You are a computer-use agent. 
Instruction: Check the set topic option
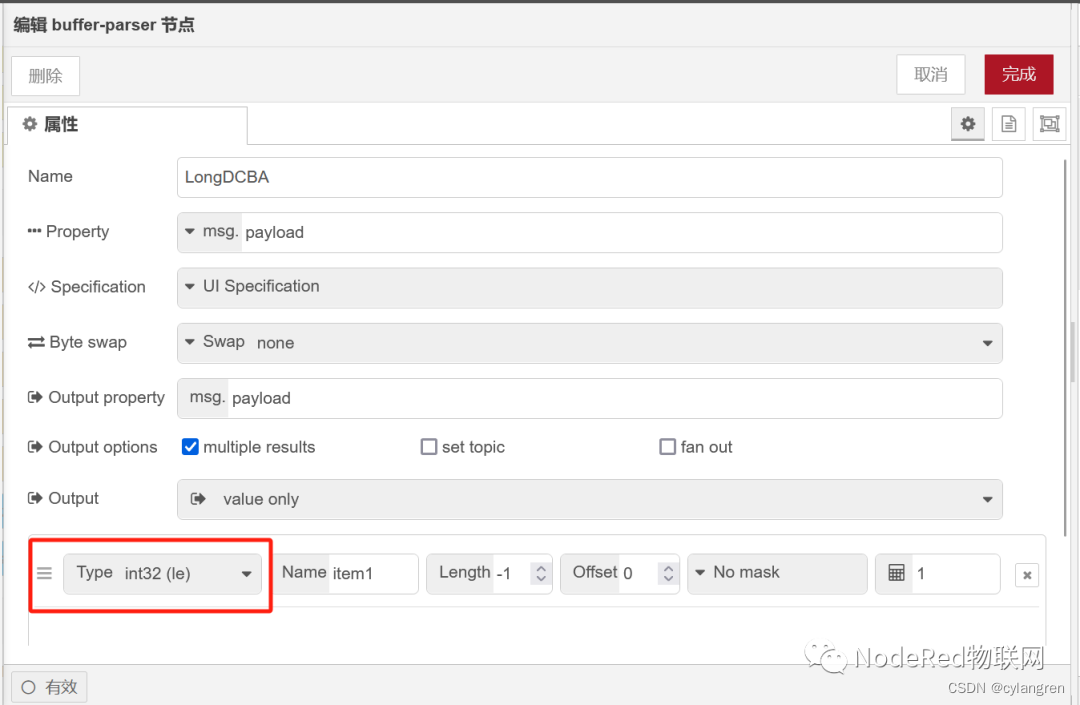[x=428, y=447]
